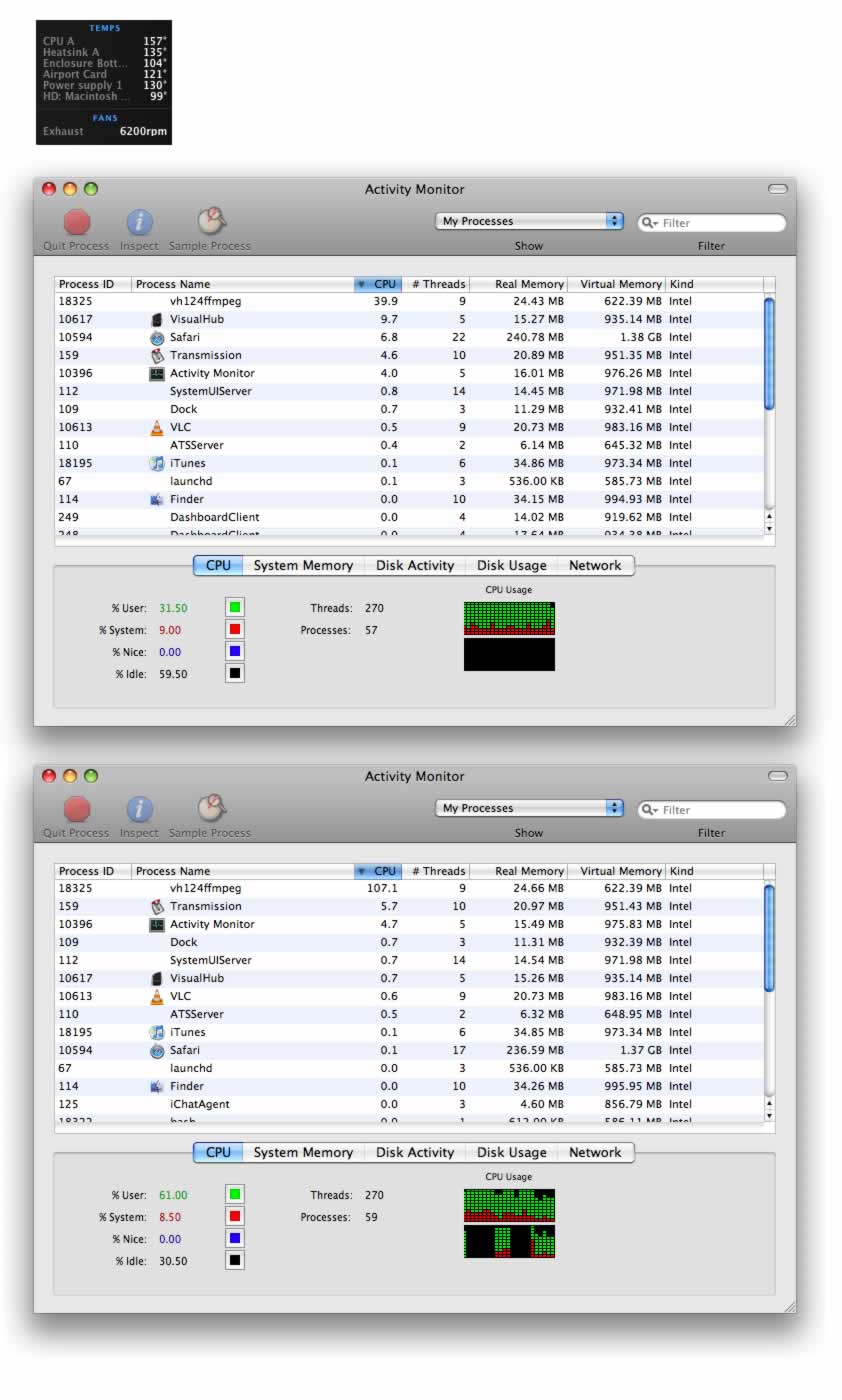Select Activity Monitor row icon in upper window
This screenshot has width=842, height=1400.
(x=156, y=373)
